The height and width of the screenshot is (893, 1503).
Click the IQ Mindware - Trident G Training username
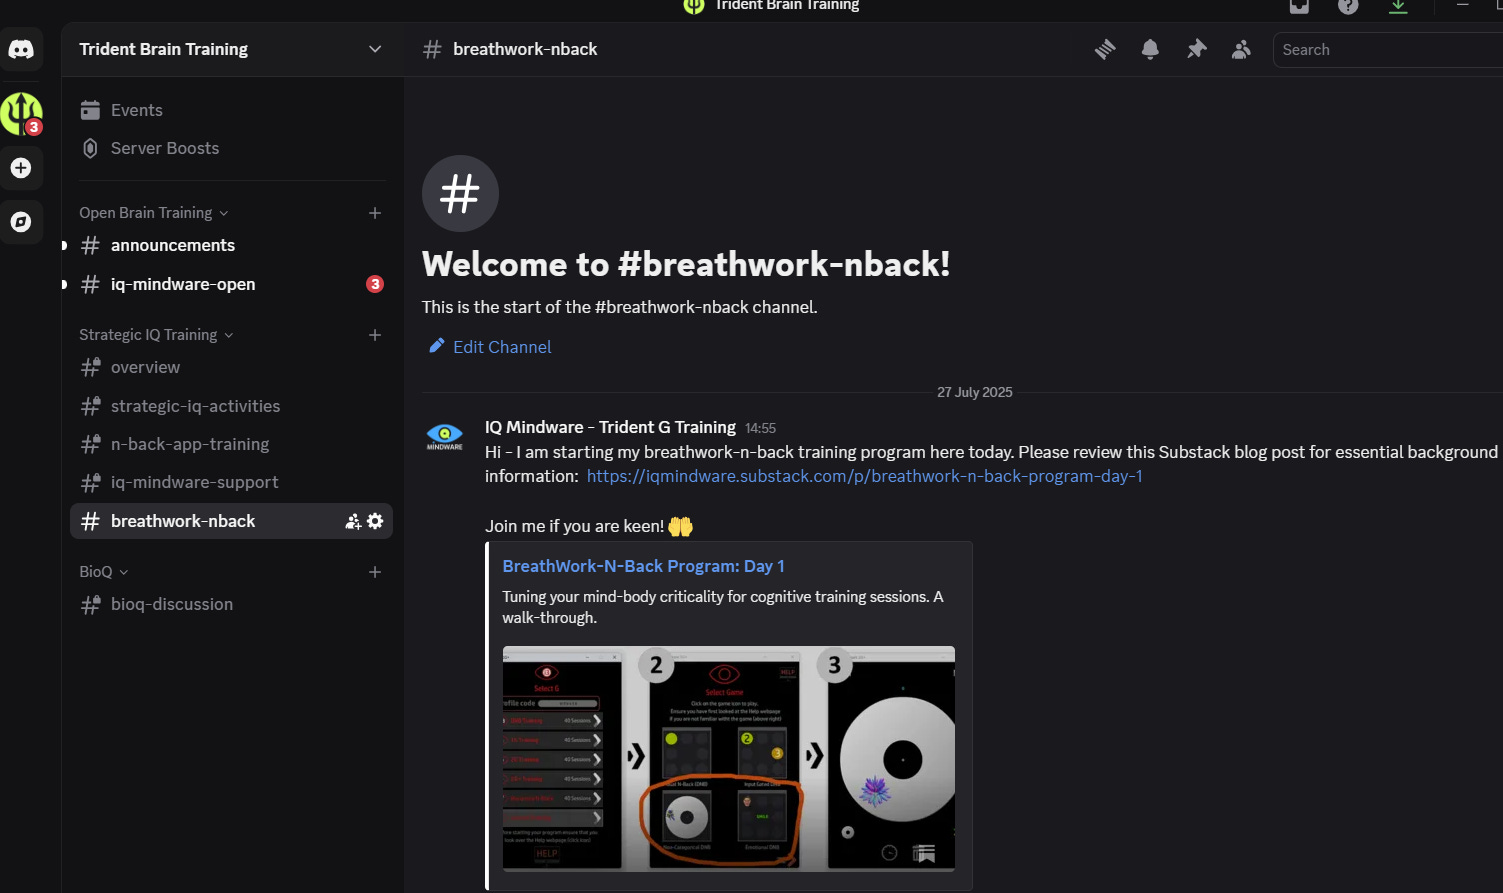(x=610, y=427)
